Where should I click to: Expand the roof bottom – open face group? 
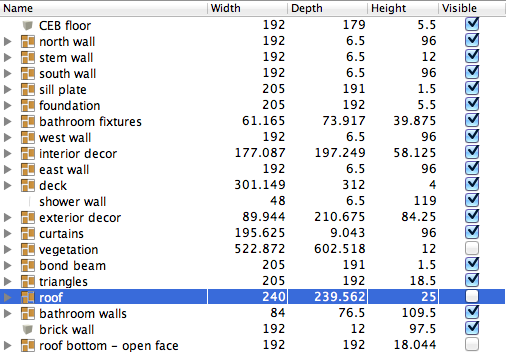pos(7,346)
